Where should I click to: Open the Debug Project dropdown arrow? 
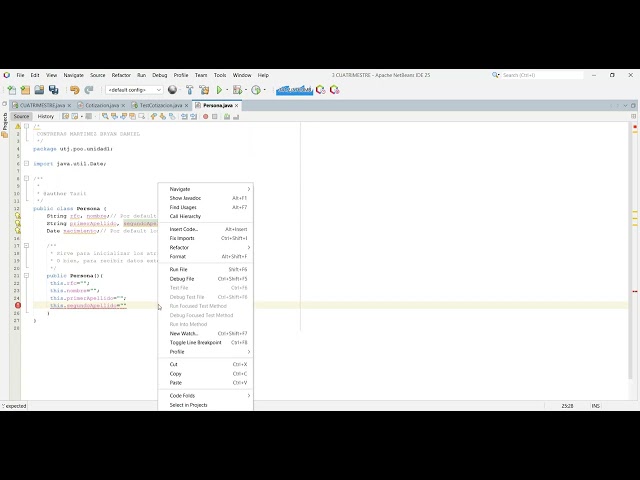(246, 90)
